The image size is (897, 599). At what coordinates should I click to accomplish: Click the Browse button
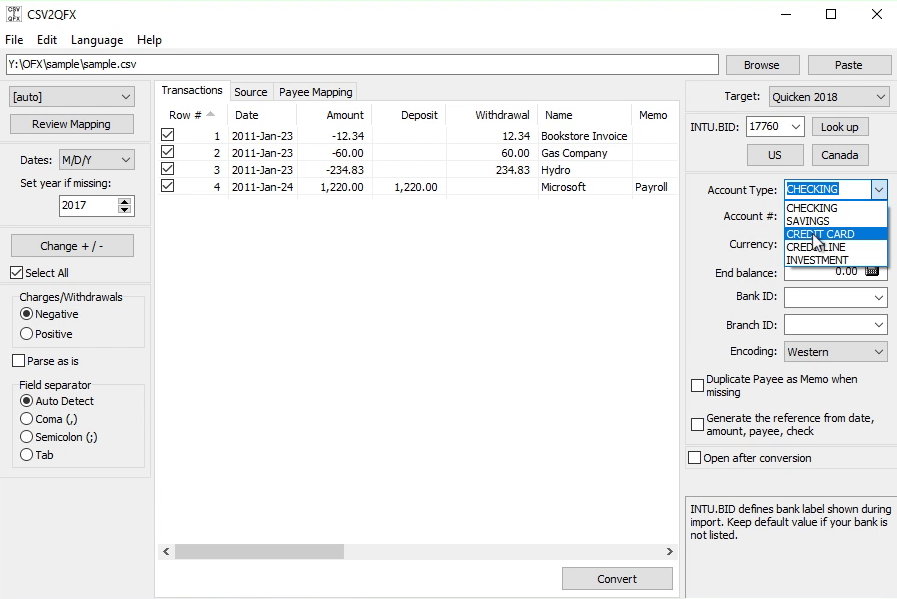click(x=762, y=65)
